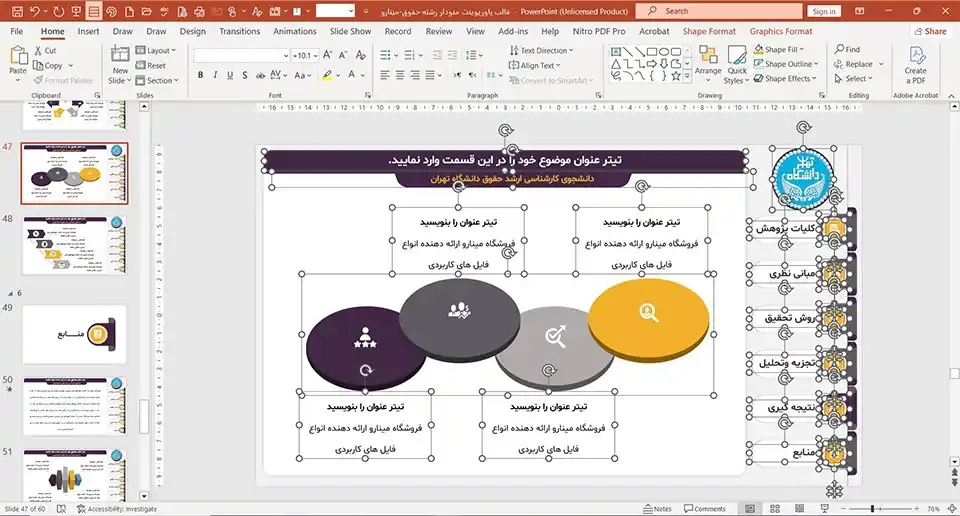960x516 pixels.
Task: Open the Section dropdown
Action: [157, 80]
